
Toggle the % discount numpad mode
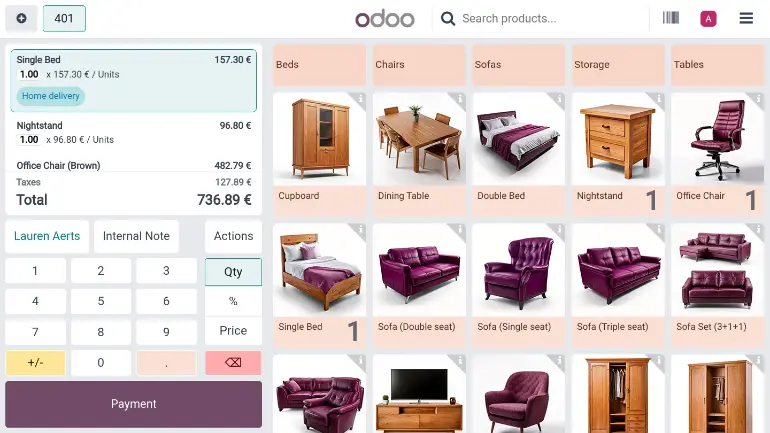pyautogui.click(x=233, y=301)
